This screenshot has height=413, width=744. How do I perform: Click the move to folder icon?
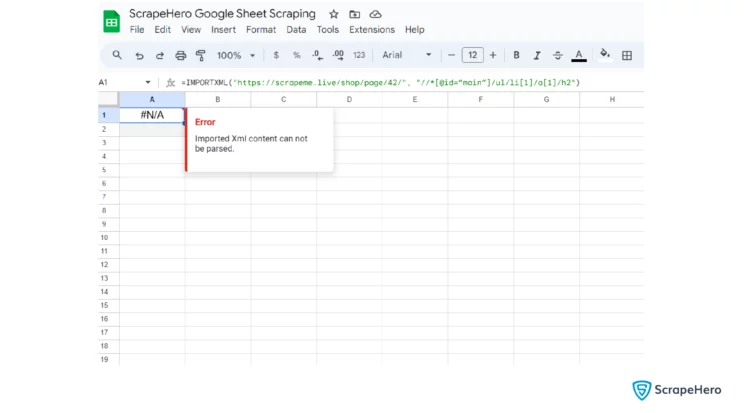pyautogui.click(x=354, y=14)
